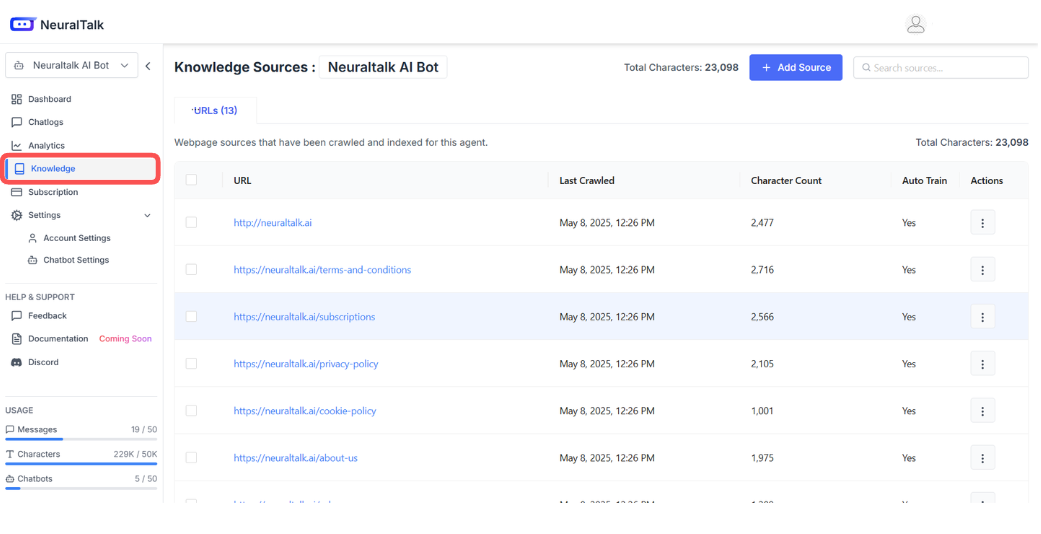Click the bot icon in the chatbot selector
Screen dimensions: 1041x534
pyautogui.click(x=19, y=66)
